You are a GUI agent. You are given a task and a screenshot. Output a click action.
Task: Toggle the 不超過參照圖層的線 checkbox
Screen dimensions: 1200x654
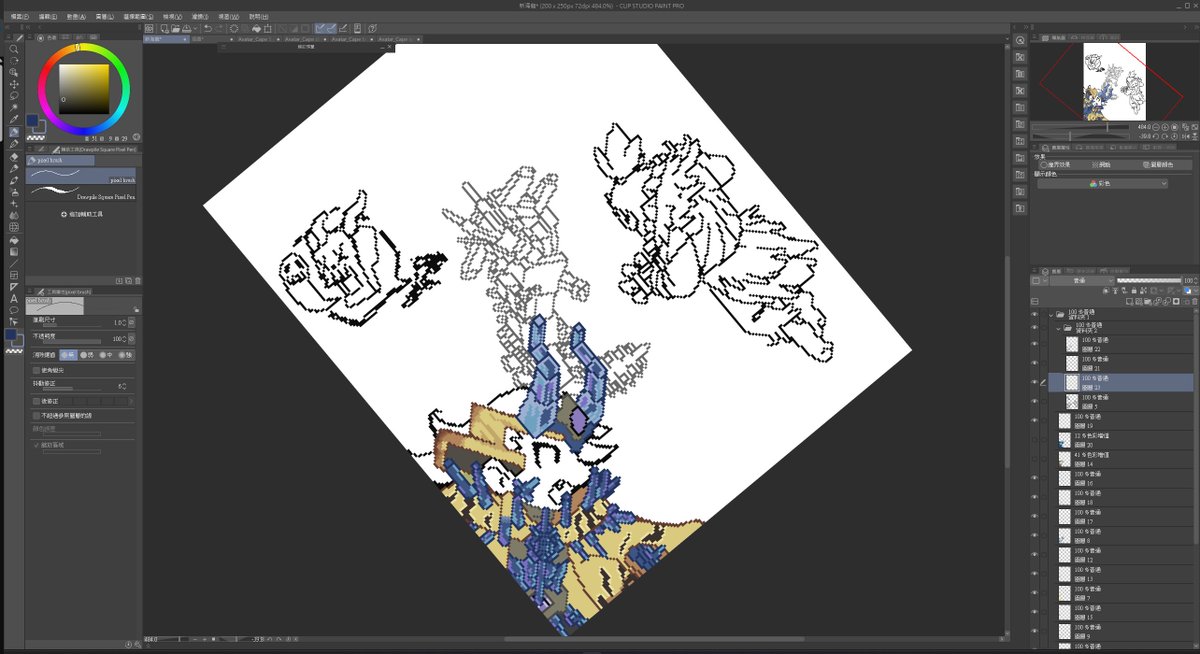point(36,415)
